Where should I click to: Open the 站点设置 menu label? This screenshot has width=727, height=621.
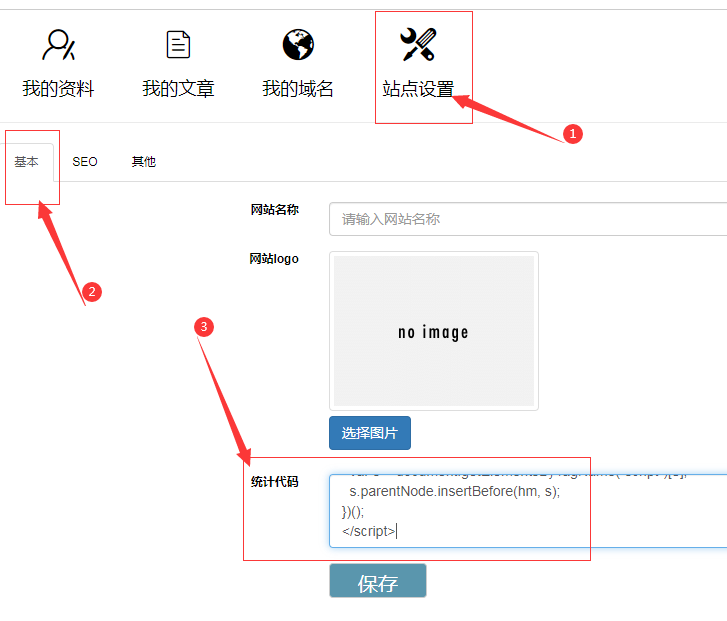pyautogui.click(x=418, y=88)
